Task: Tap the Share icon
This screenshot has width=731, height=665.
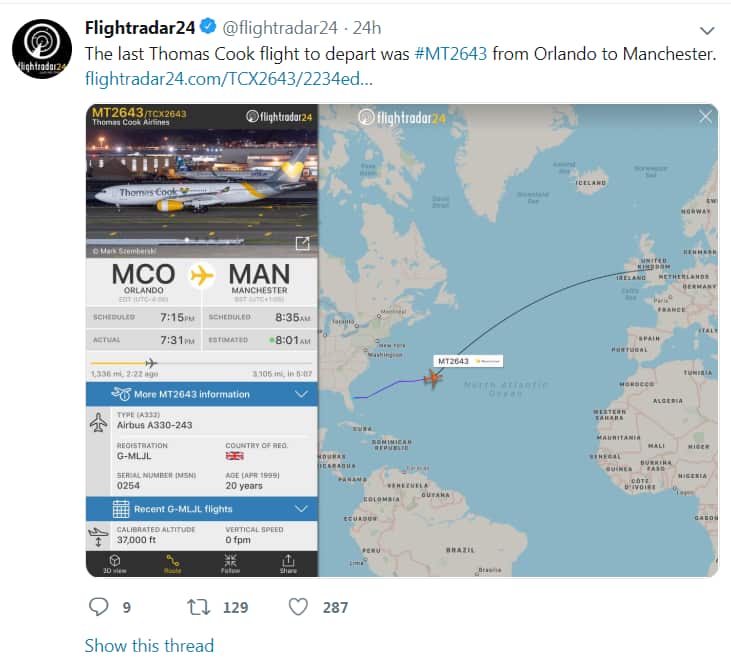Action: (x=288, y=563)
